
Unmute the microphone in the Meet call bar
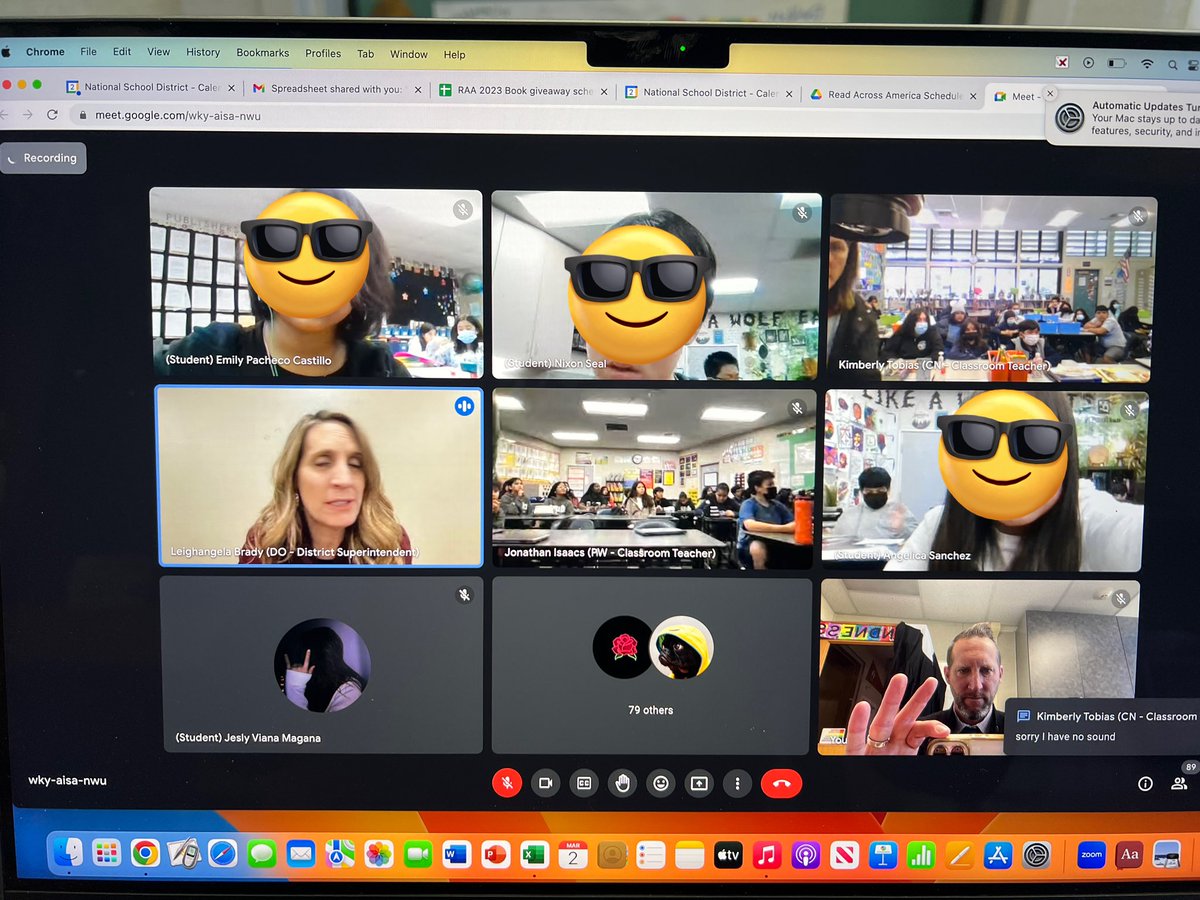(507, 783)
